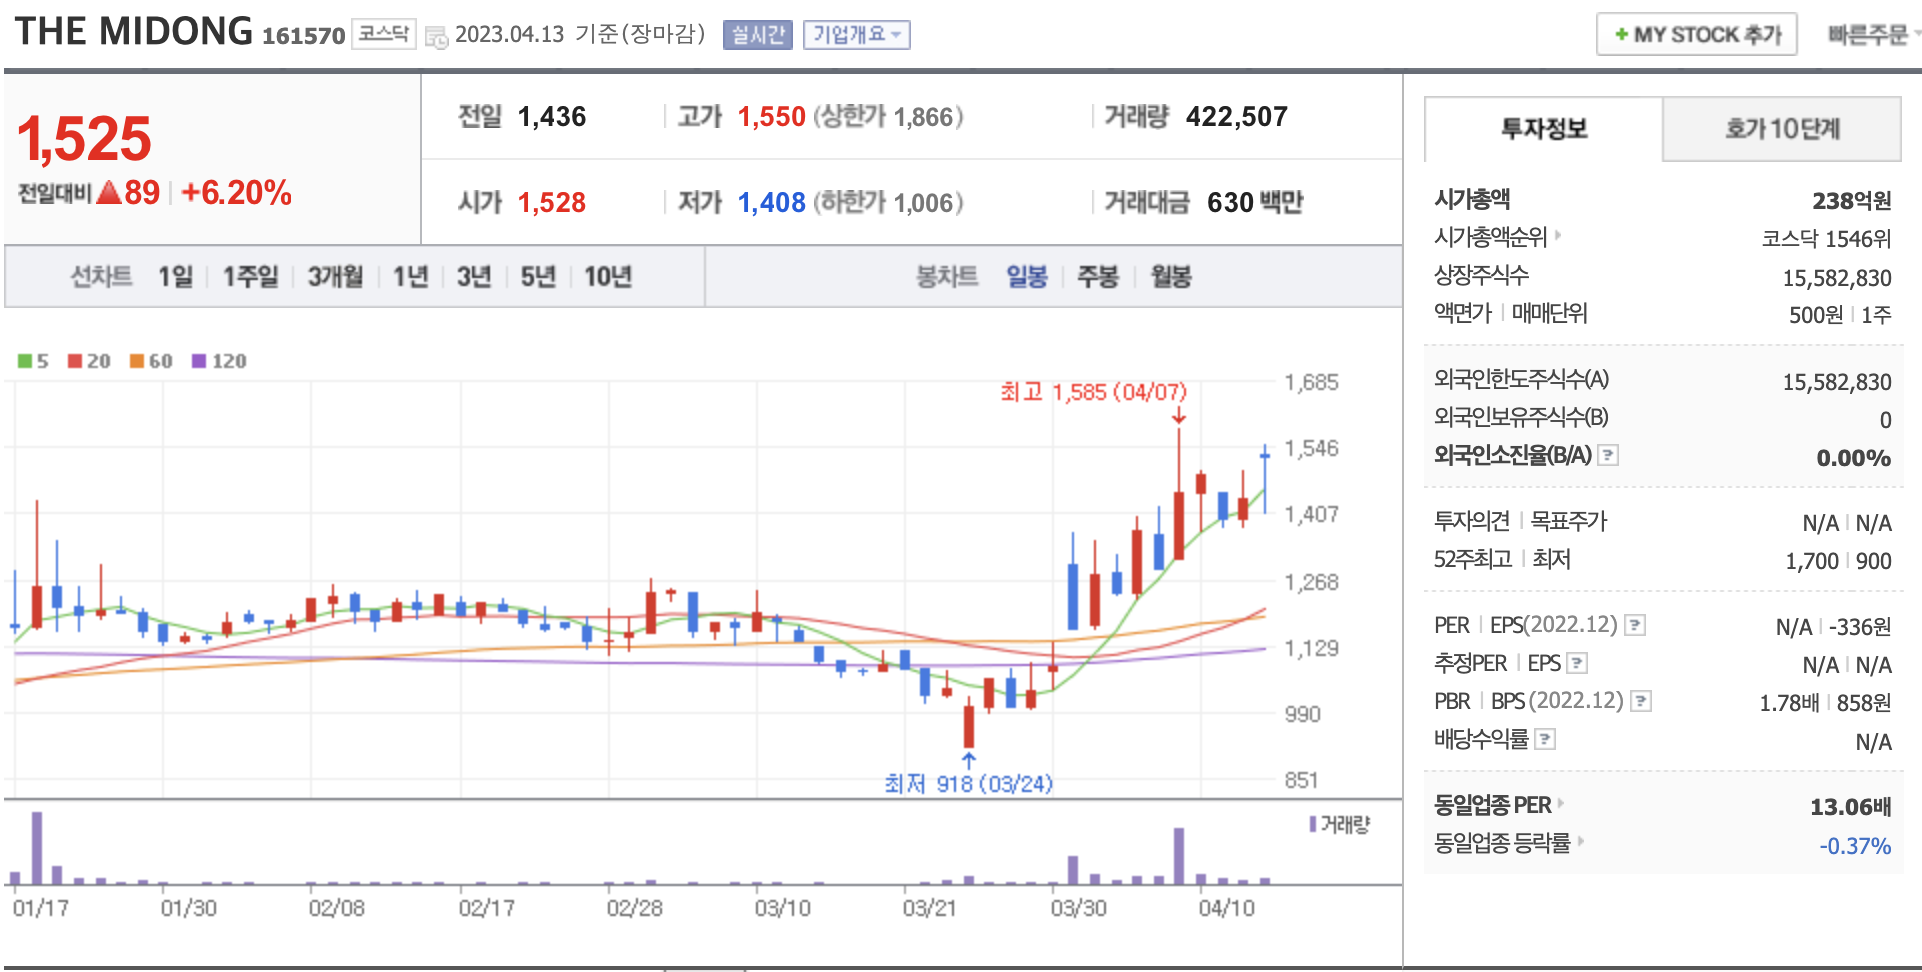Click the 월봉 monthly candle option
This screenshot has height=972, width=1922.
pyautogui.click(x=1170, y=277)
